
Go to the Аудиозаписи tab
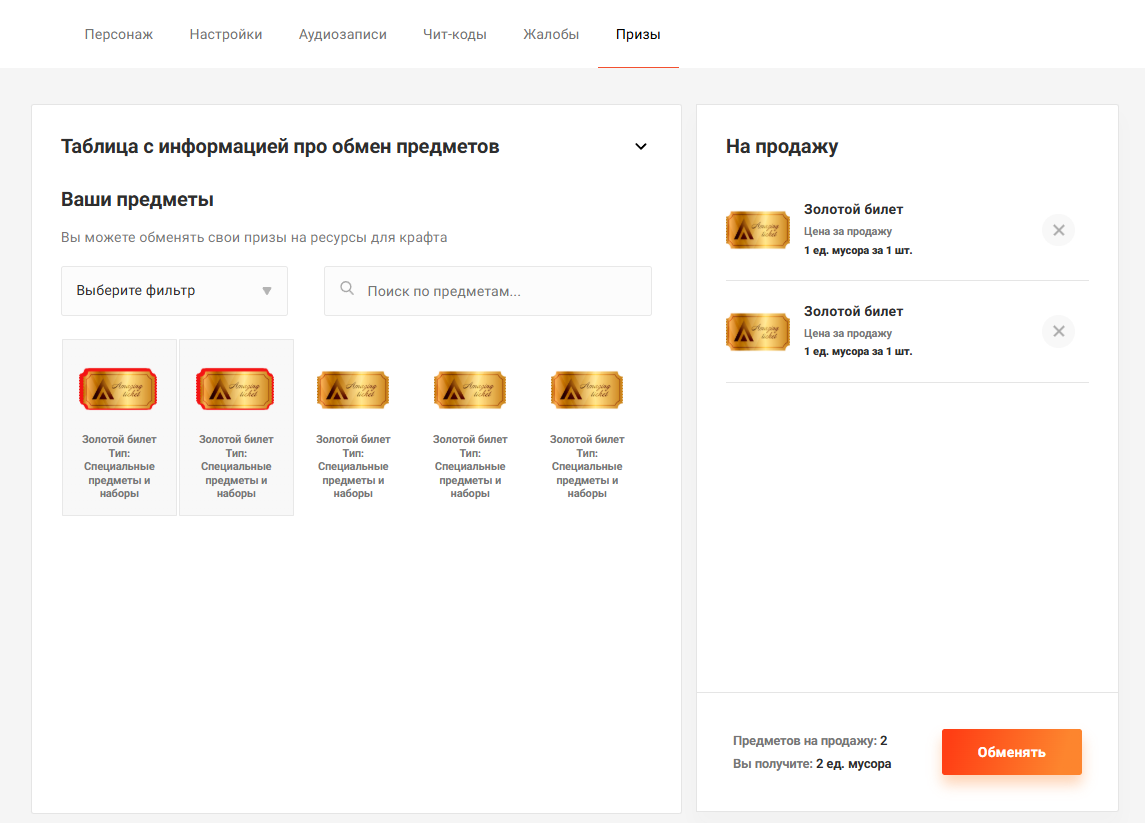point(342,35)
